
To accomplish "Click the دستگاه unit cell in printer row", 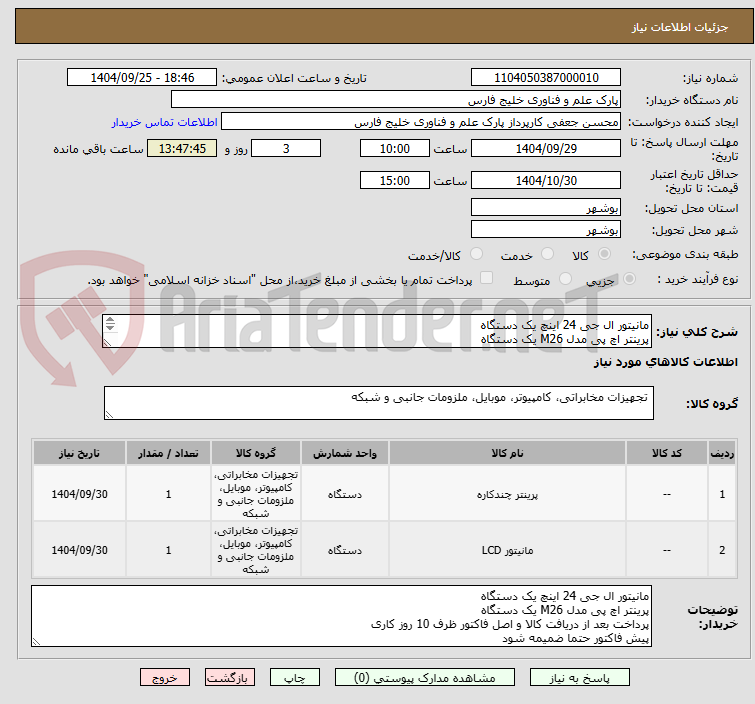I will (x=345, y=494).
